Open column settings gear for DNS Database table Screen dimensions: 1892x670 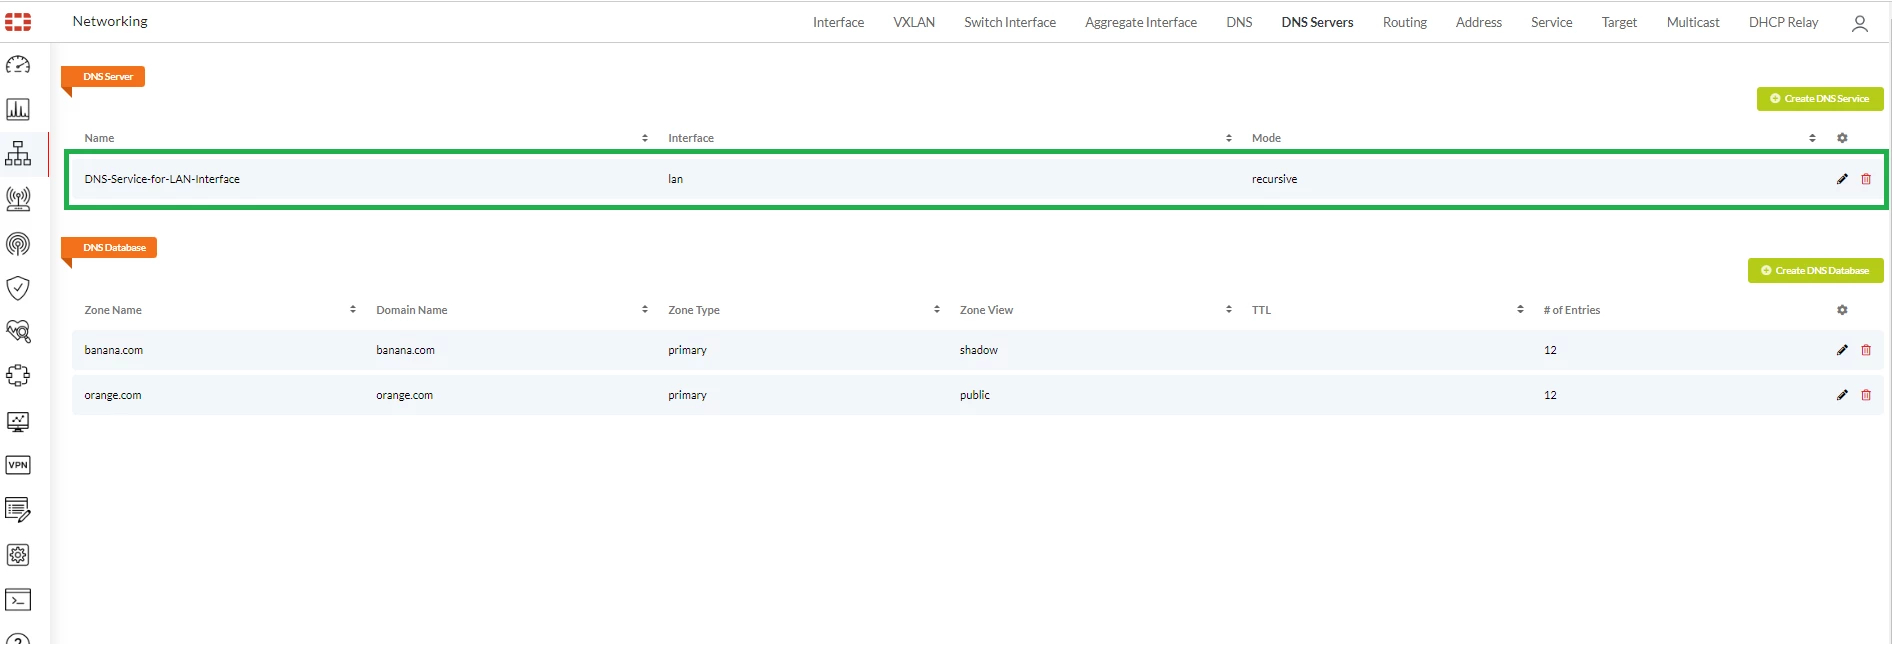(1842, 310)
